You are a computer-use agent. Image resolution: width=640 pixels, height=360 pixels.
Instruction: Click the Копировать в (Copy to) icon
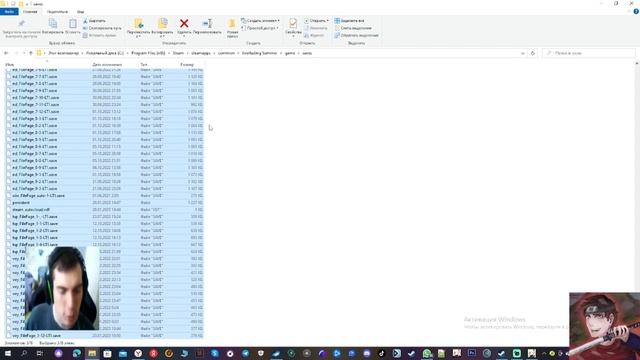(x=162, y=24)
